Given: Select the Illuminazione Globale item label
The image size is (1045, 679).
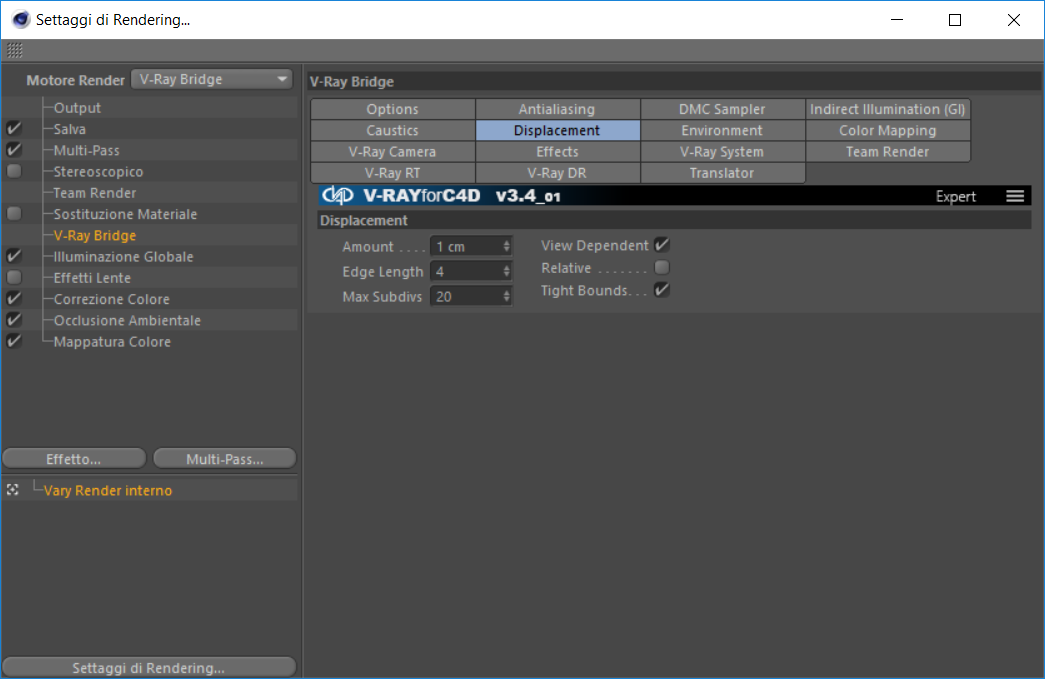Looking at the screenshot, I should click(x=123, y=257).
